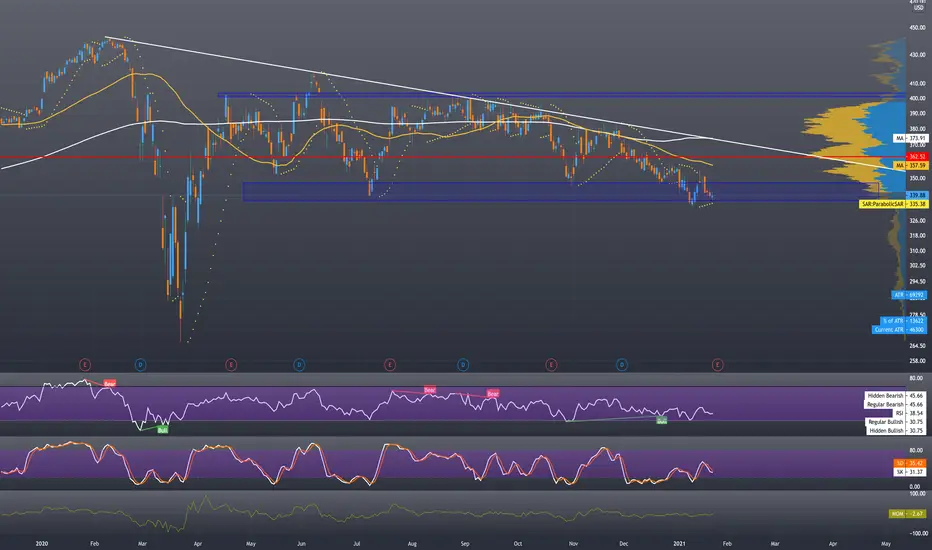The height and width of the screenshot is (550, 932).
Task: Click the 400.00 price axis label
Action: 917,98
